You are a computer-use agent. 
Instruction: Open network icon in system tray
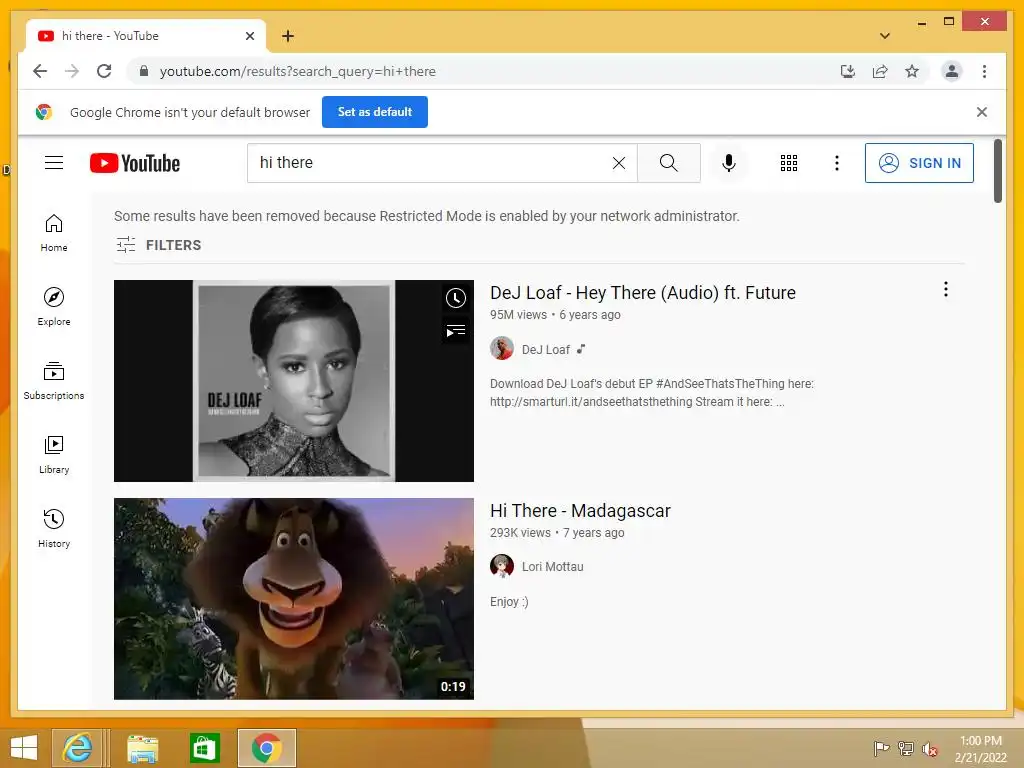[906, 748]
